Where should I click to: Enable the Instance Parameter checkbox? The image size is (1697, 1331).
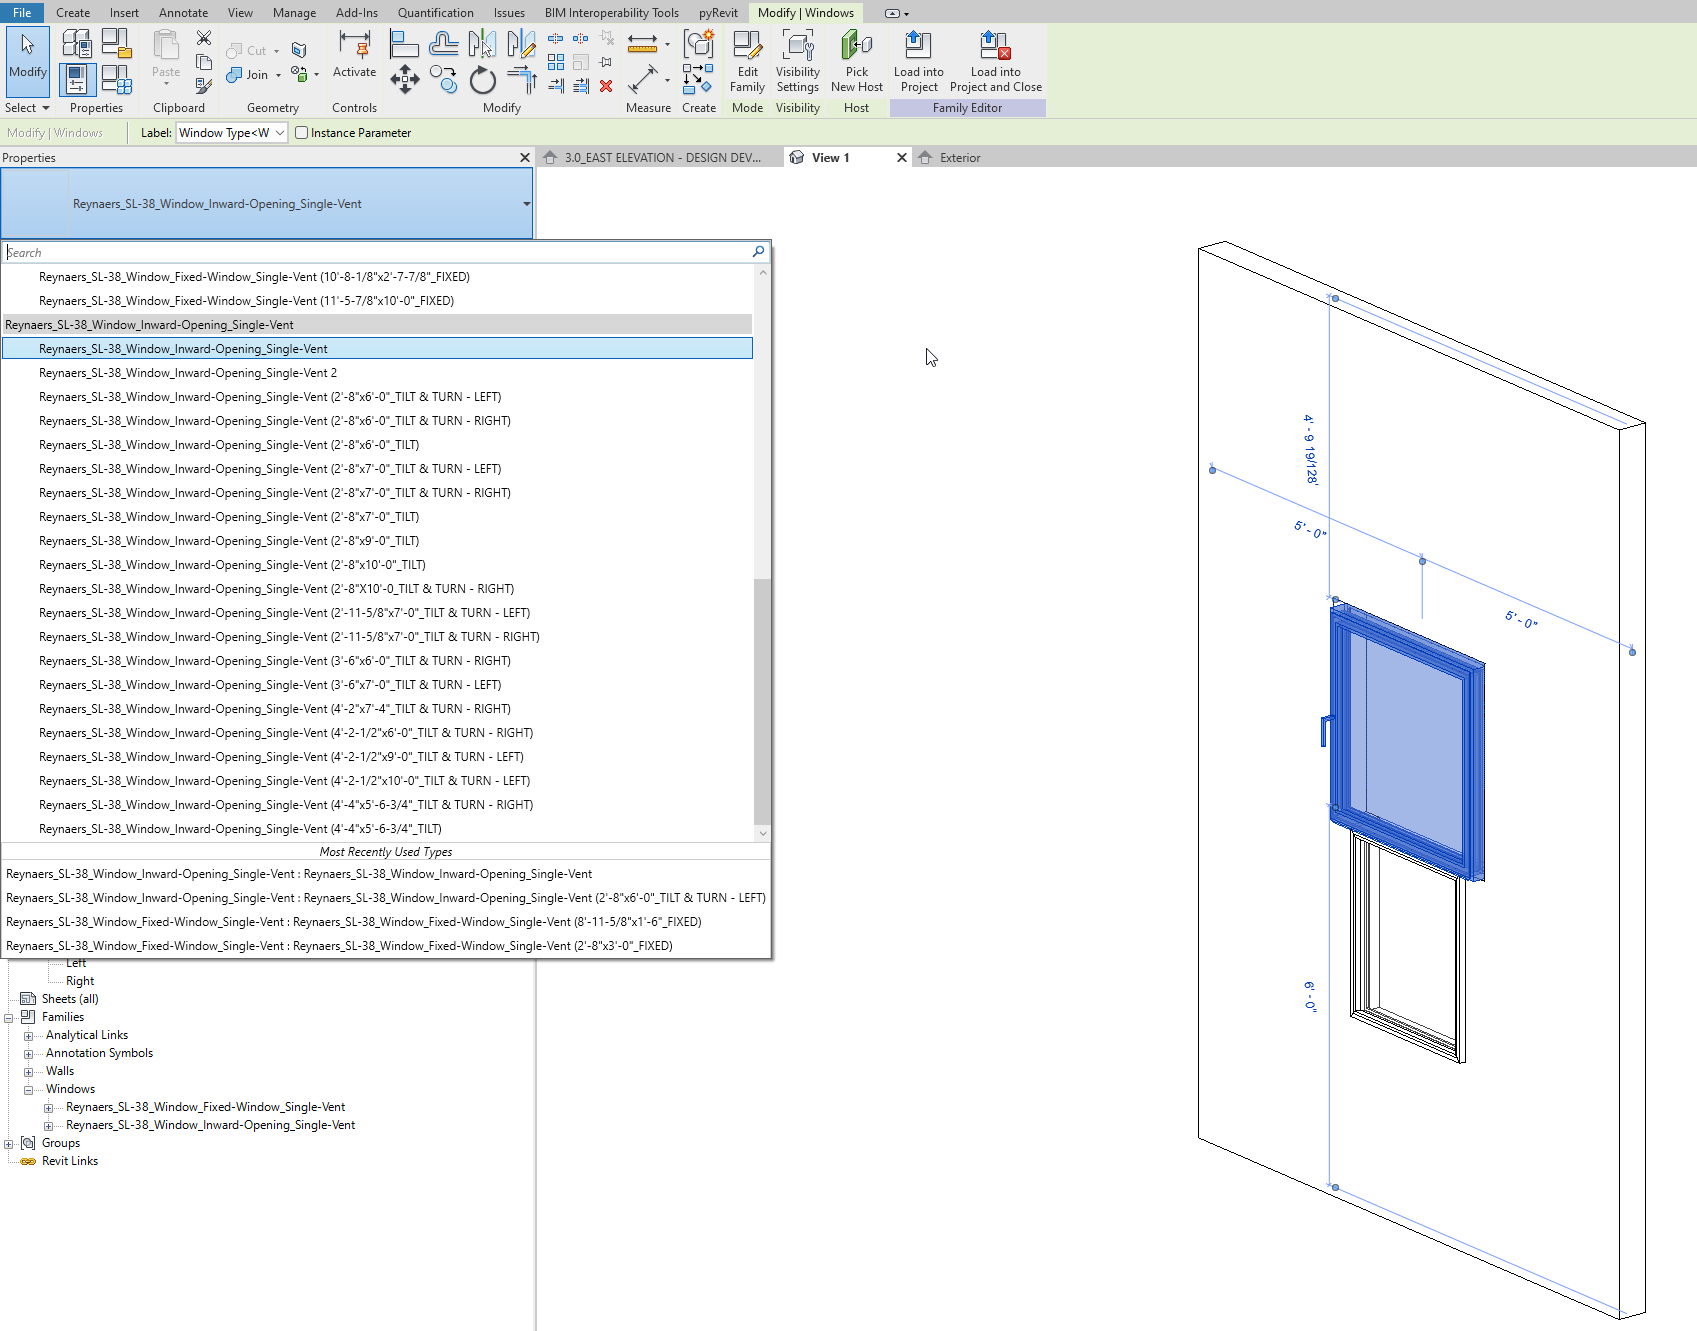(x=302, y=132)
